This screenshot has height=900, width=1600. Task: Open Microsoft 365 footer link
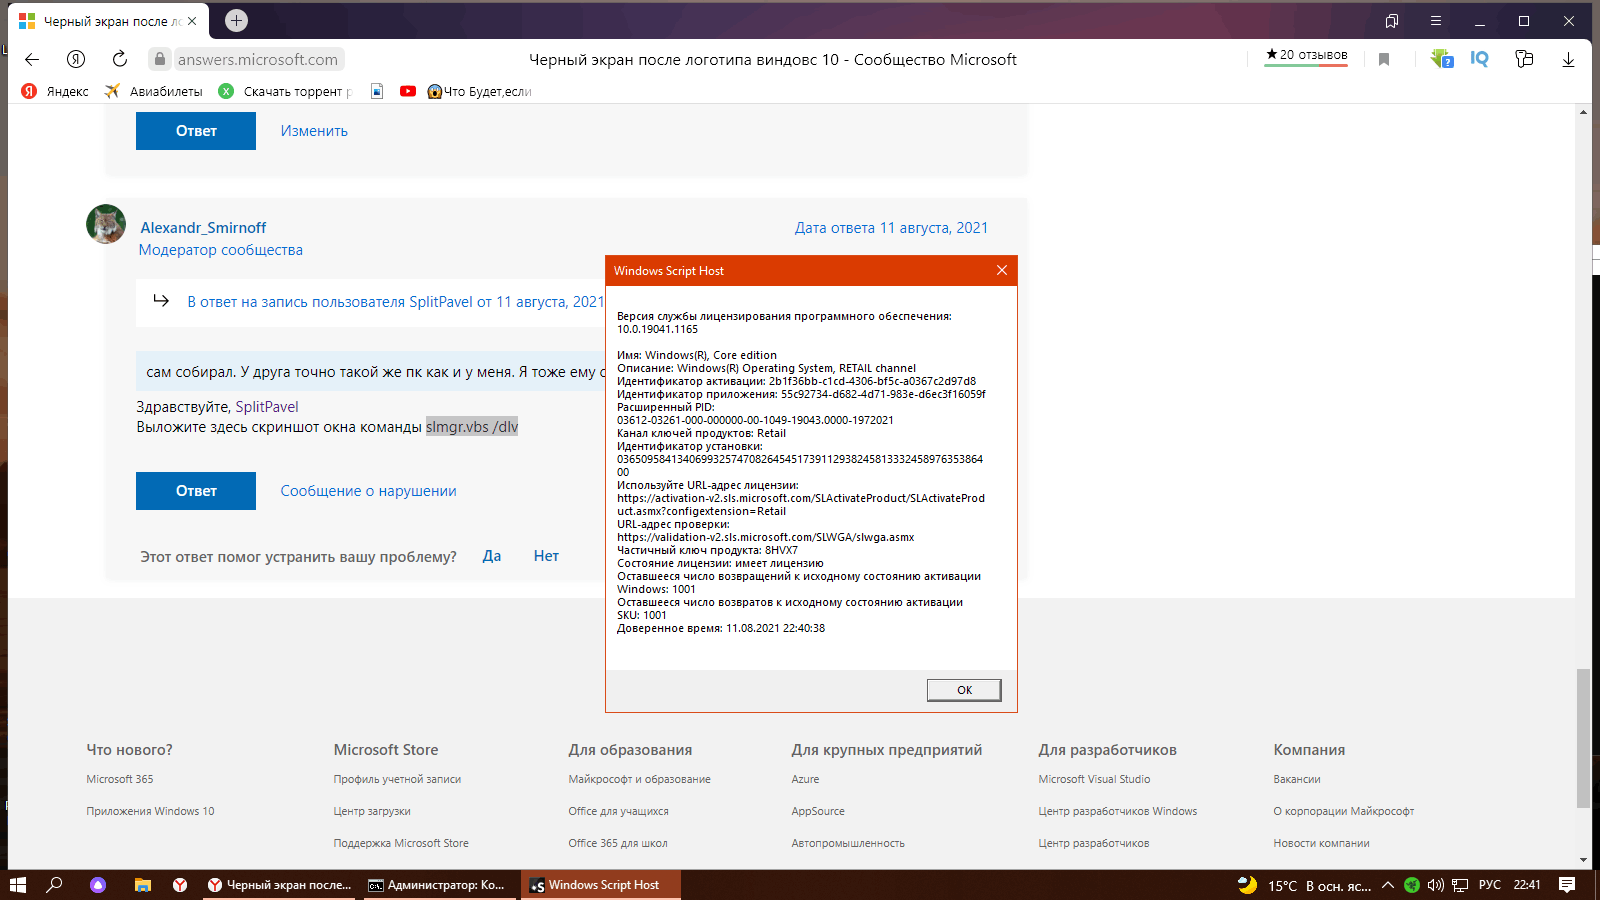tap(120, 779)
